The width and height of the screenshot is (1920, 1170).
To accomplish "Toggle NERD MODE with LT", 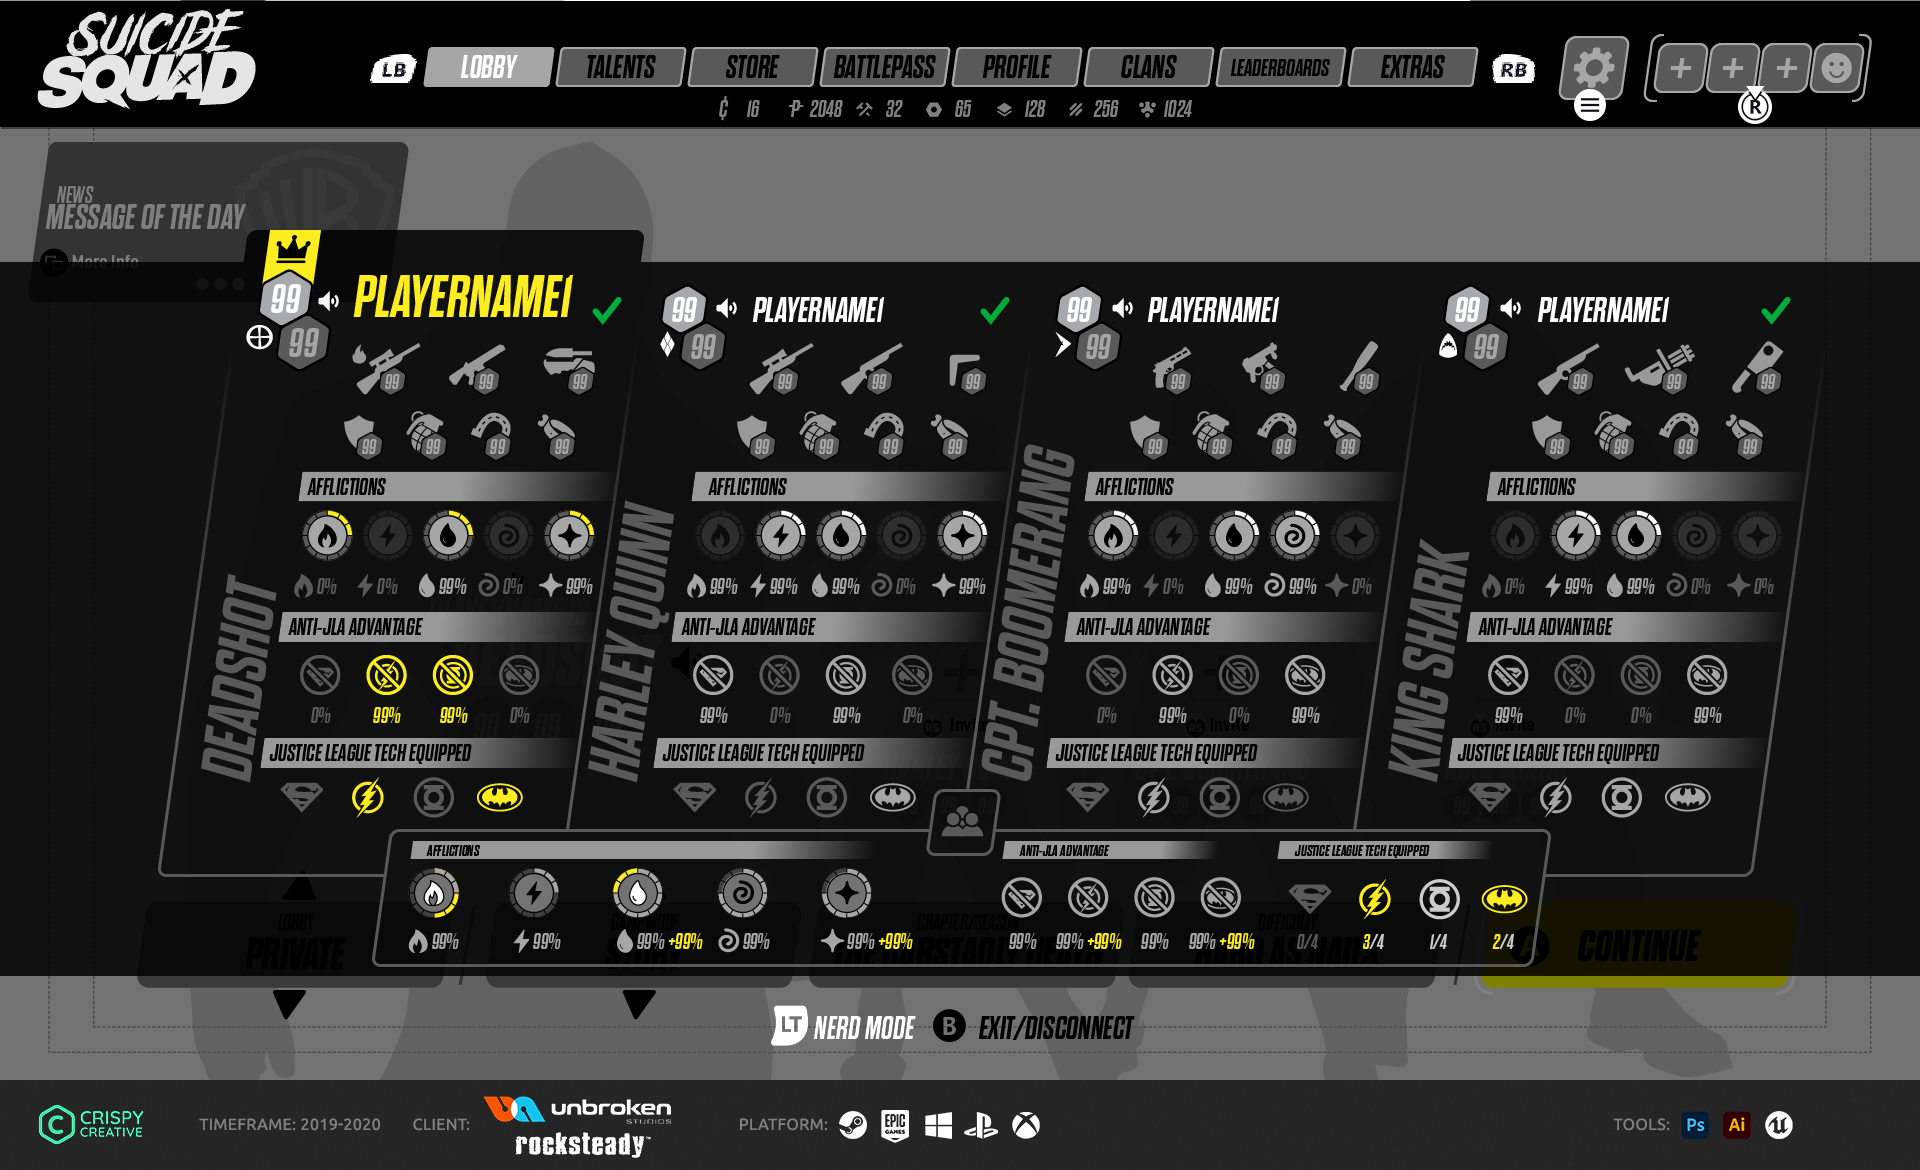I will [844, 1026].
